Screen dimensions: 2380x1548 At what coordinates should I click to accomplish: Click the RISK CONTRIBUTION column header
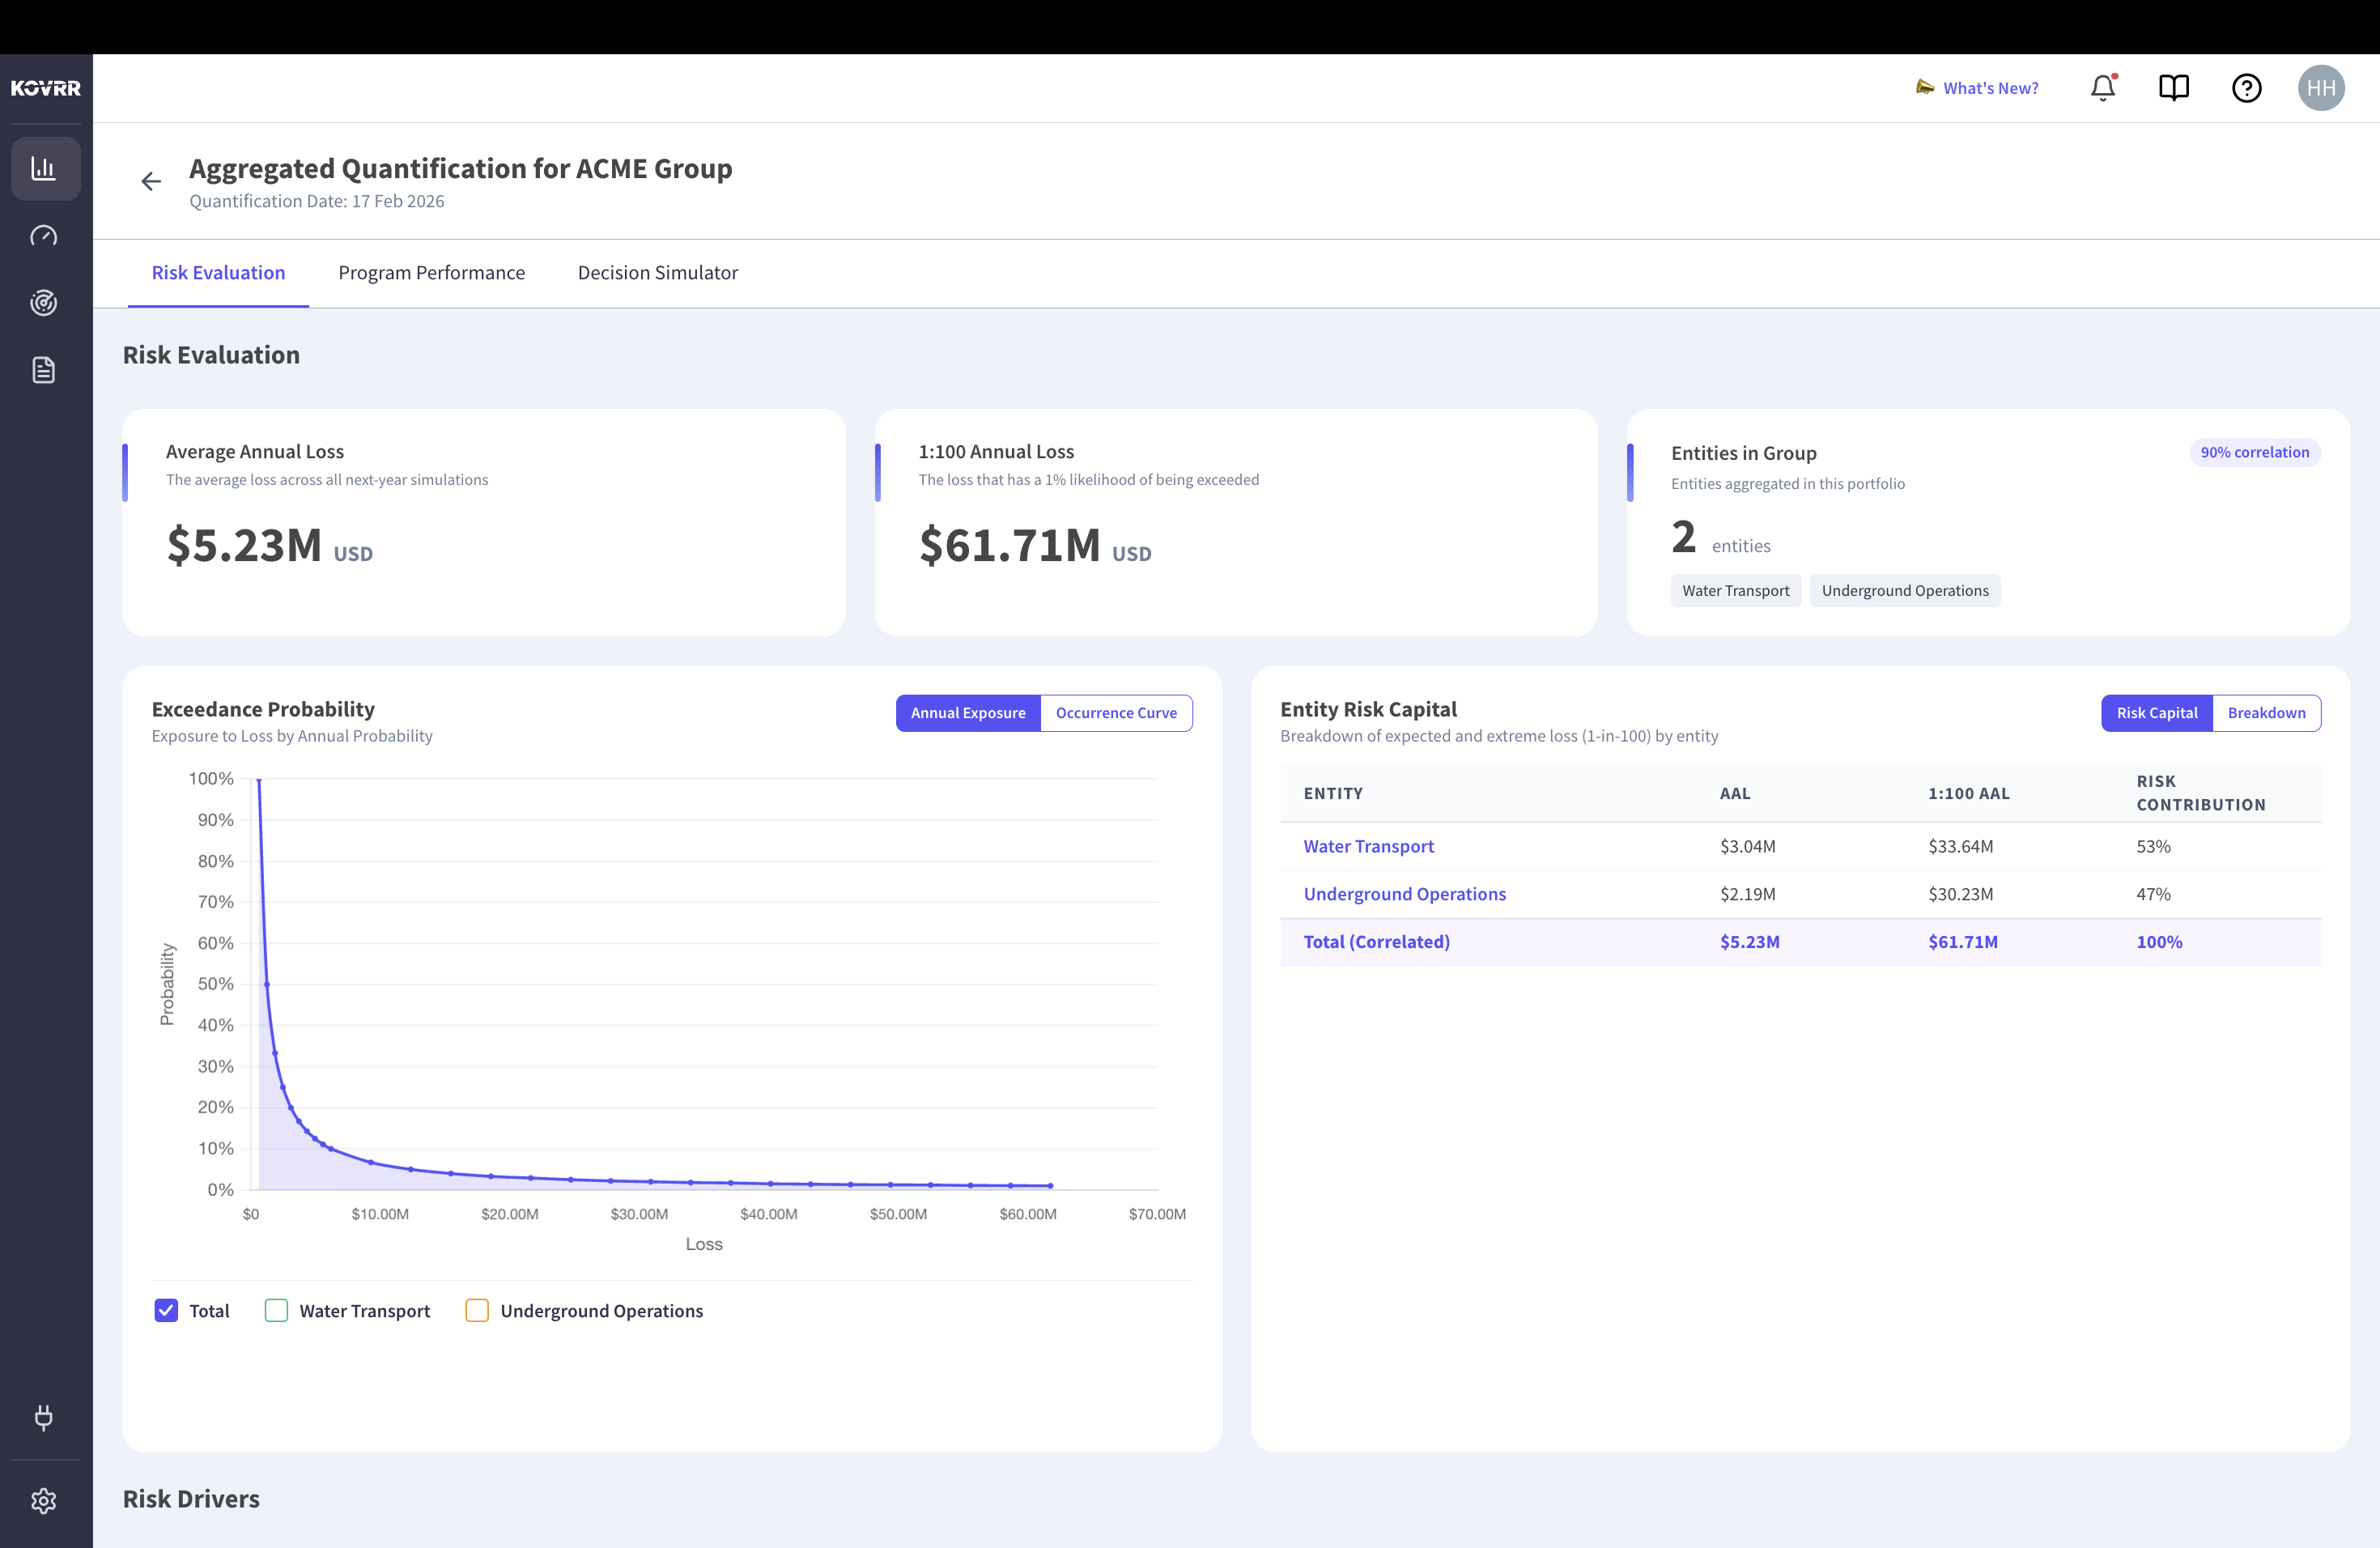coord(2200,793)
